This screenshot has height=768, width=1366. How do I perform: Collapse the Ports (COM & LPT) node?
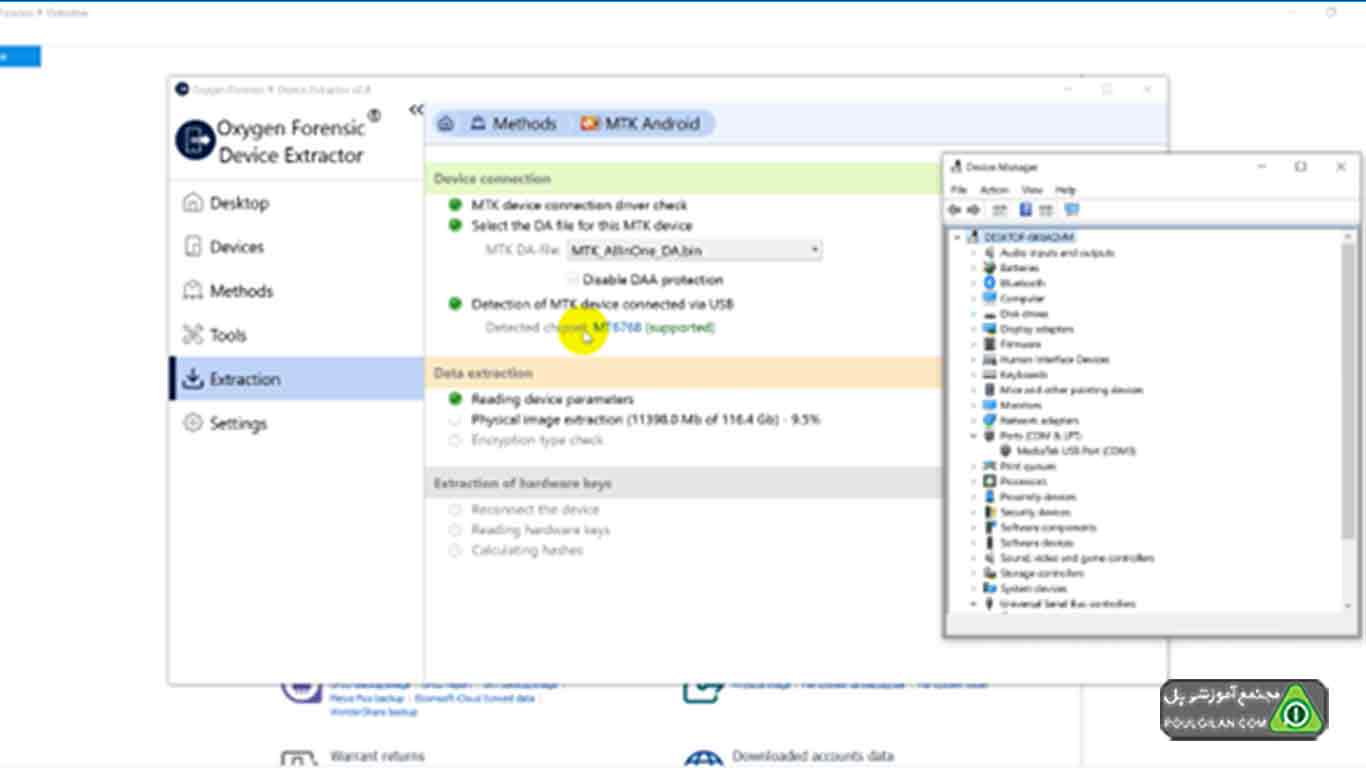click(973, 436)
